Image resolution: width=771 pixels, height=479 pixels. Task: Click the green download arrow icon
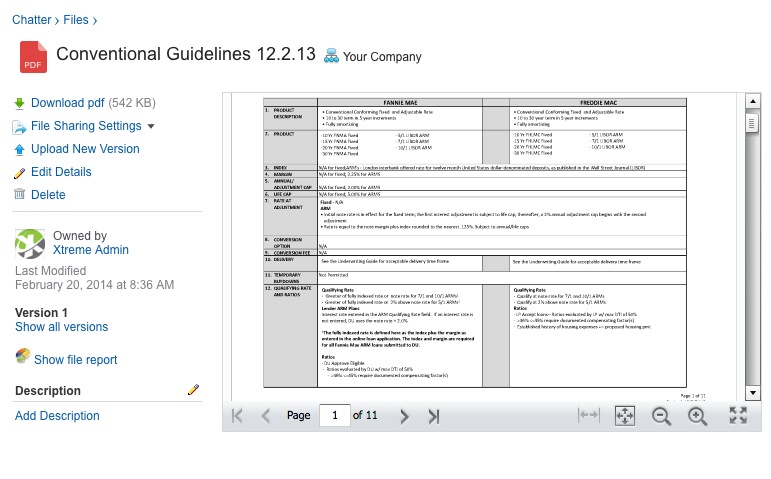tap(19, 103)
